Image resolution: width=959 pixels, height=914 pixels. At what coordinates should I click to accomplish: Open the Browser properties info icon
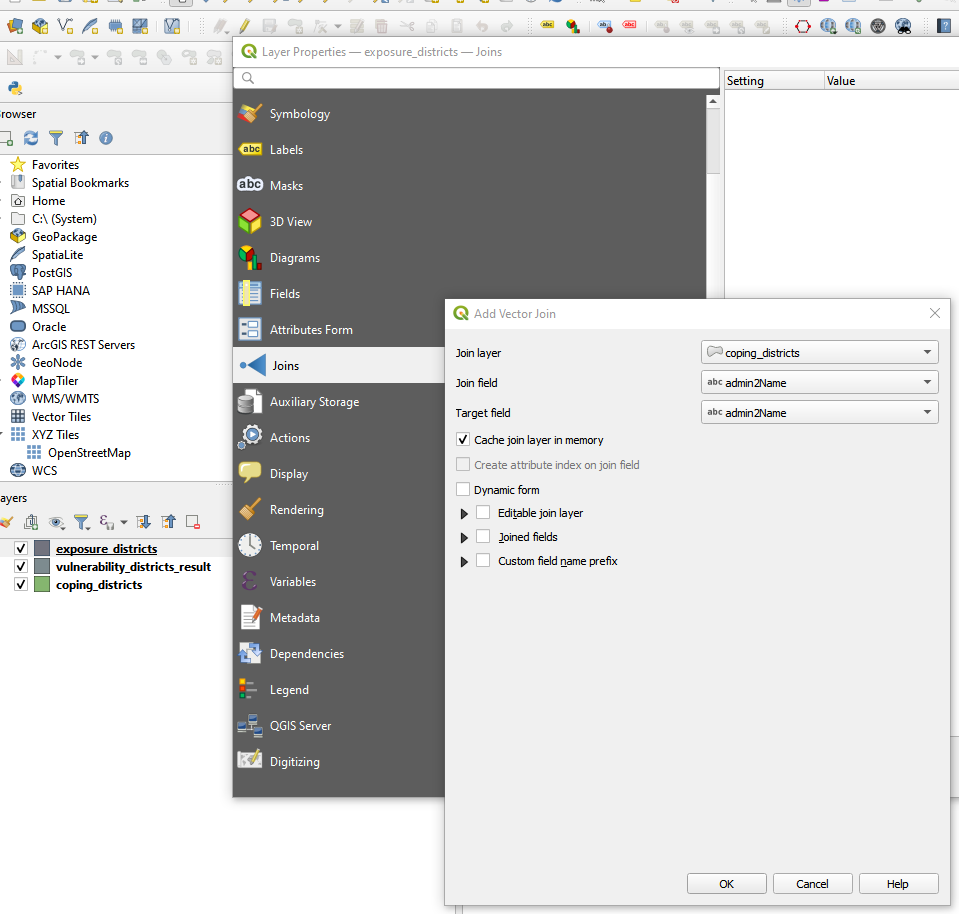[x=106, y=138]
